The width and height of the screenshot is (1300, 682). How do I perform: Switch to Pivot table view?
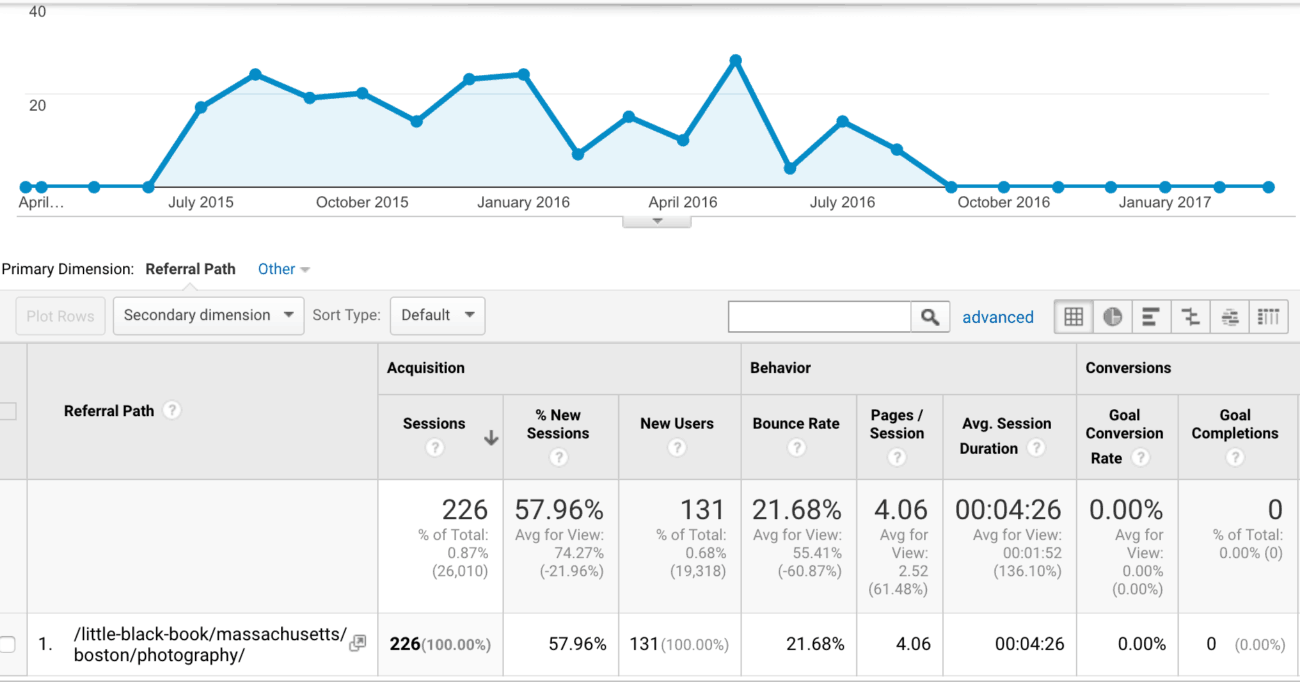tap(1268, 317)
